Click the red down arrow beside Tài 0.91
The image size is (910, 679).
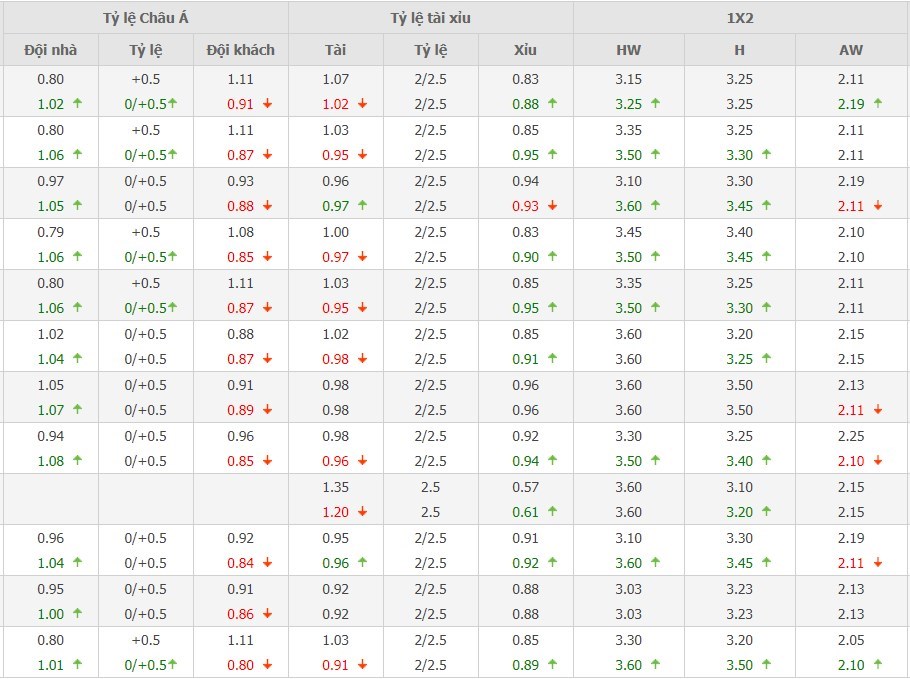tap(362, 665)
